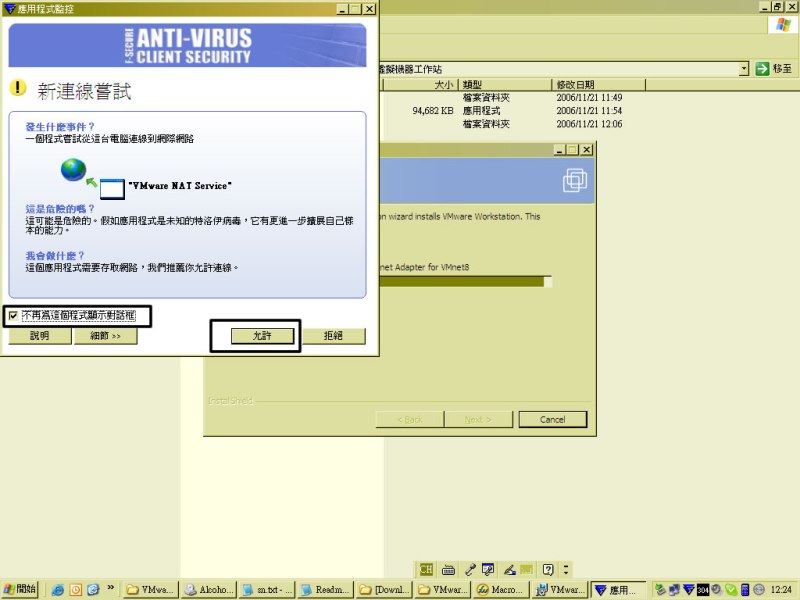Switch to Macro... taskbar button

click(x=501, y=590)
